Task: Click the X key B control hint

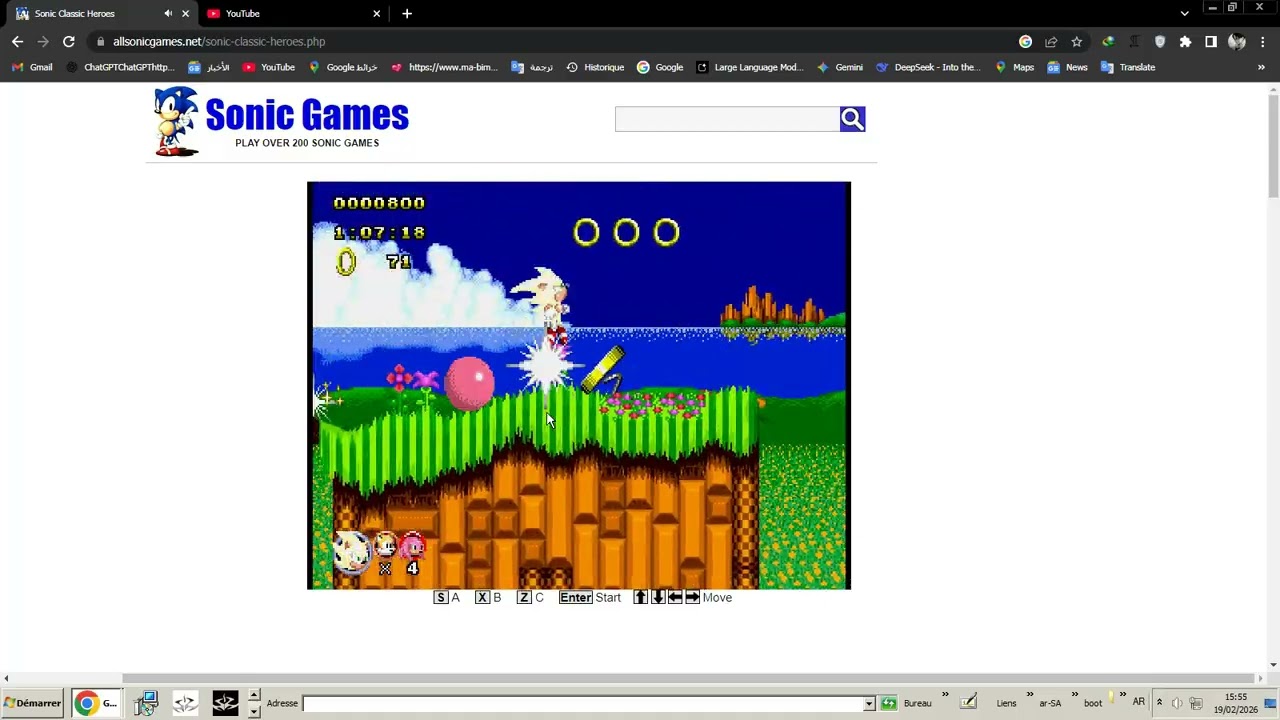Action: 488,597
